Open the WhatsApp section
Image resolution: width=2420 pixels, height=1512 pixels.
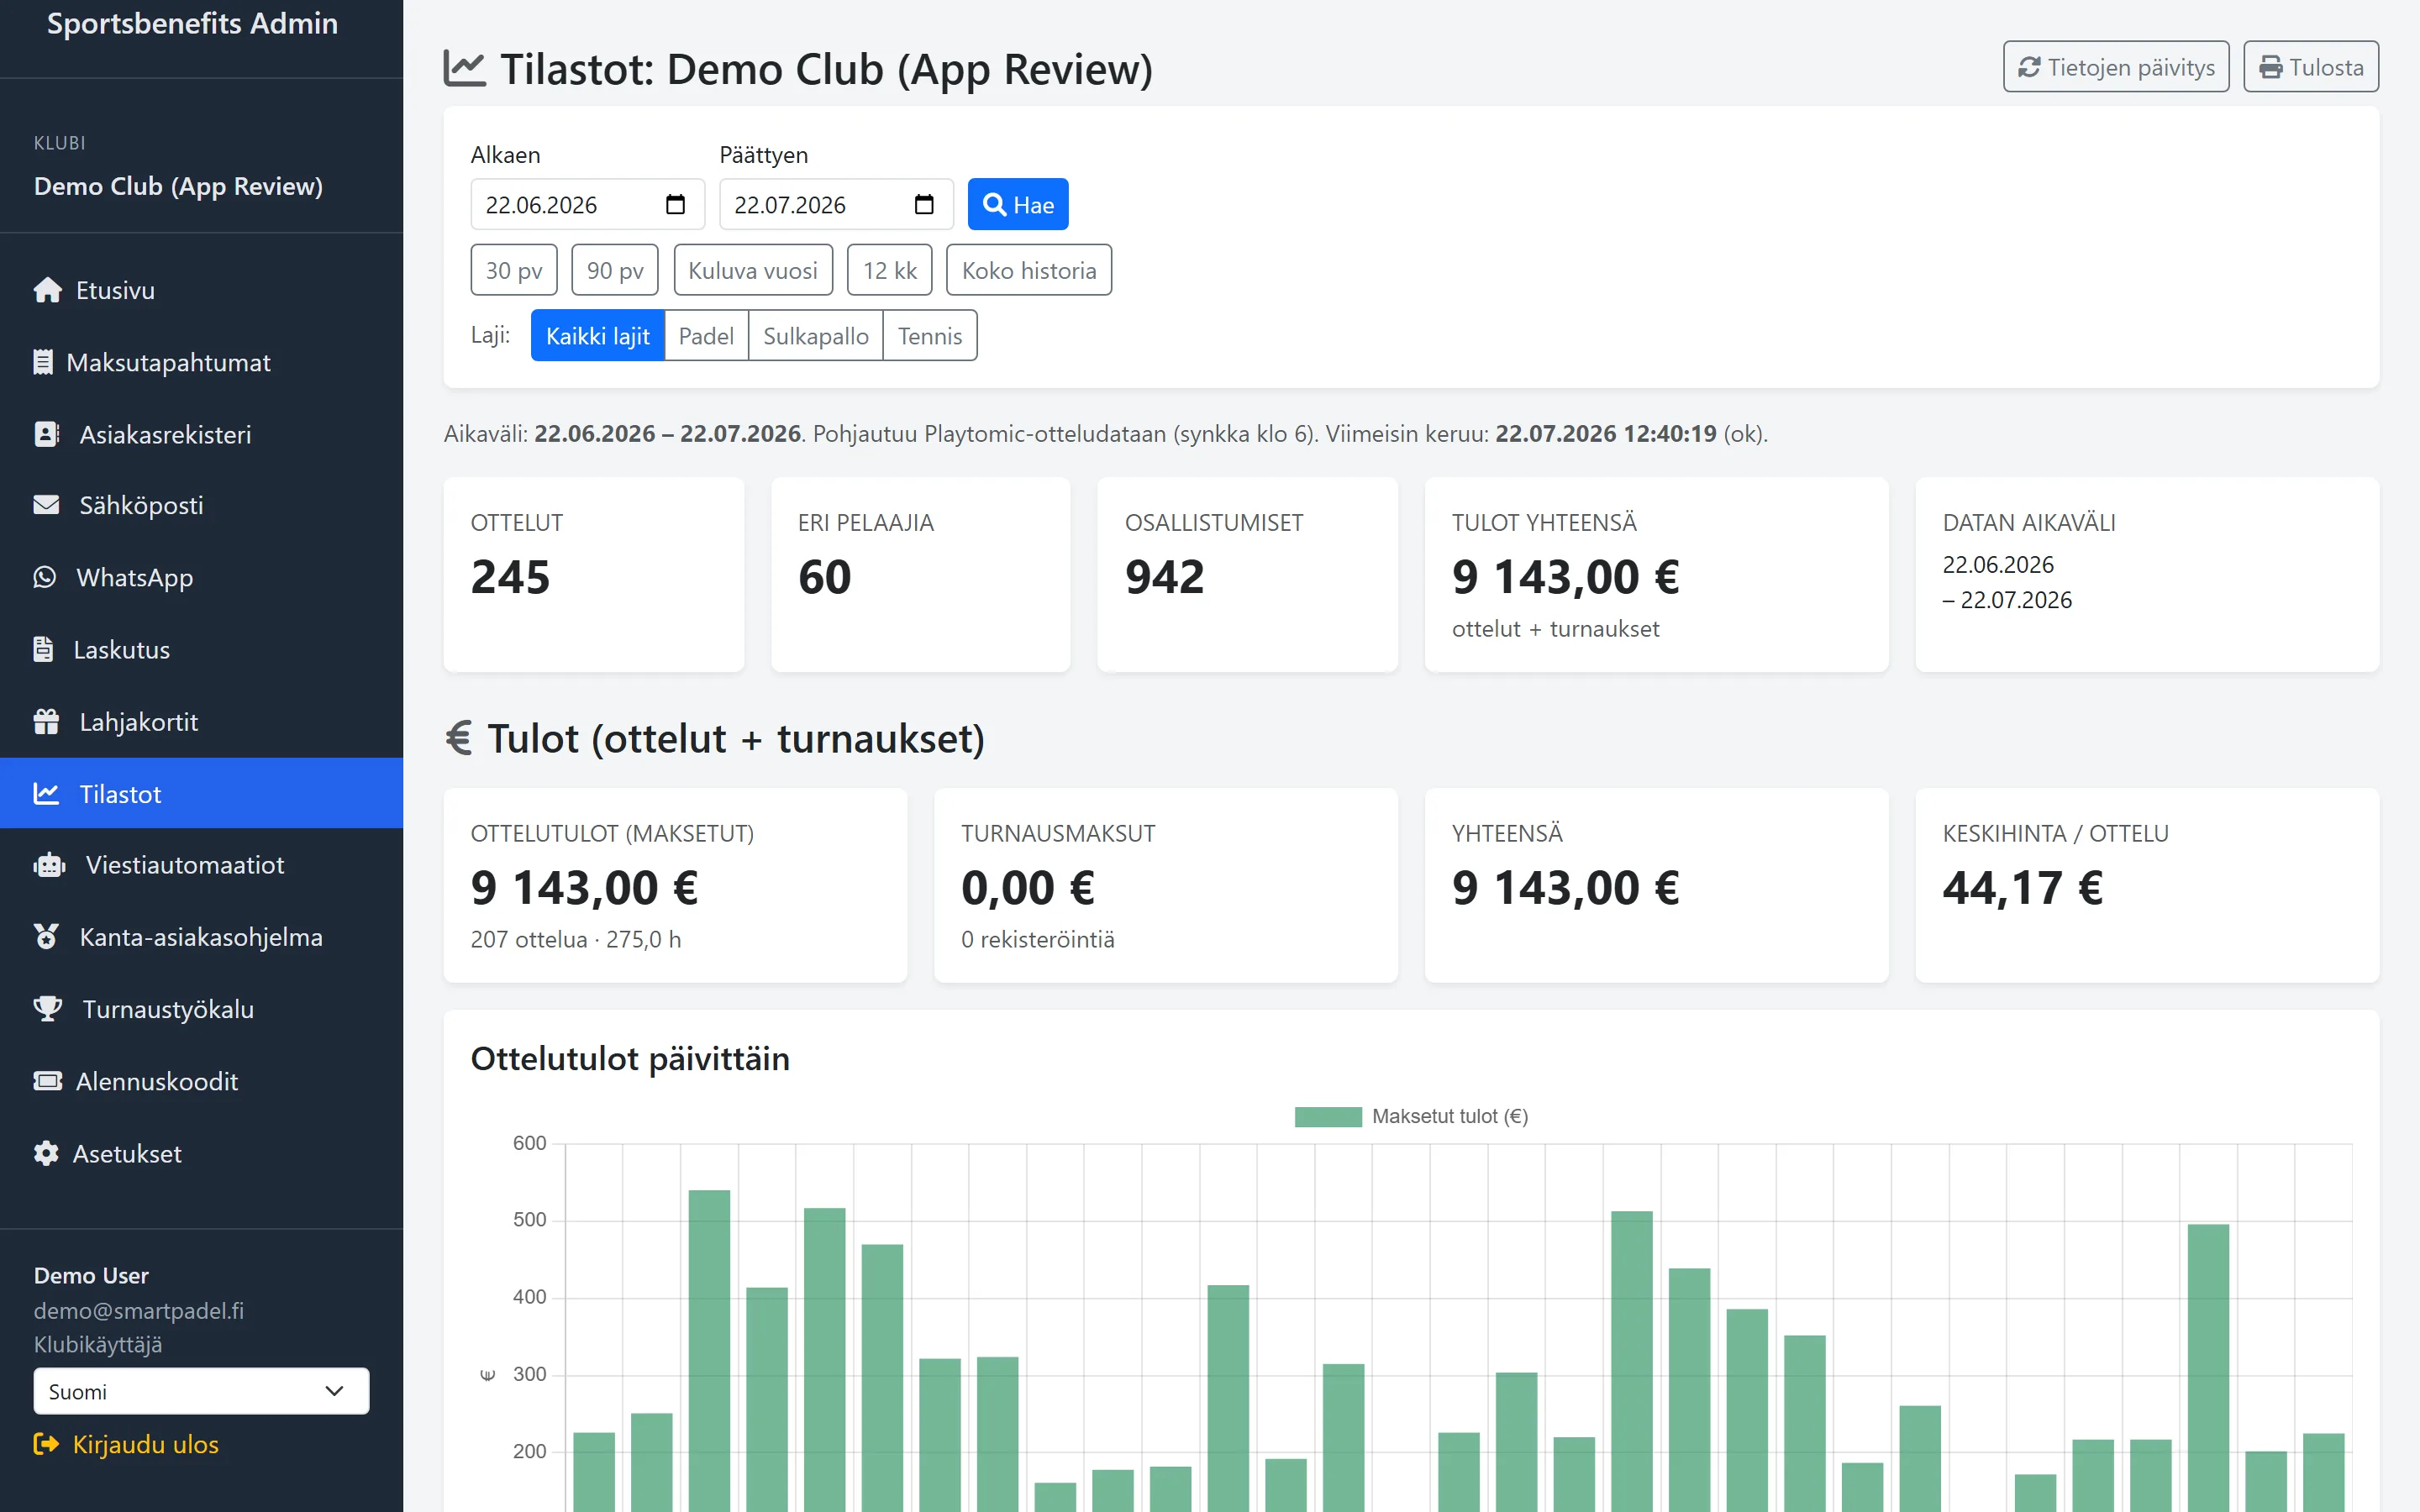click(x=201, y=577)
